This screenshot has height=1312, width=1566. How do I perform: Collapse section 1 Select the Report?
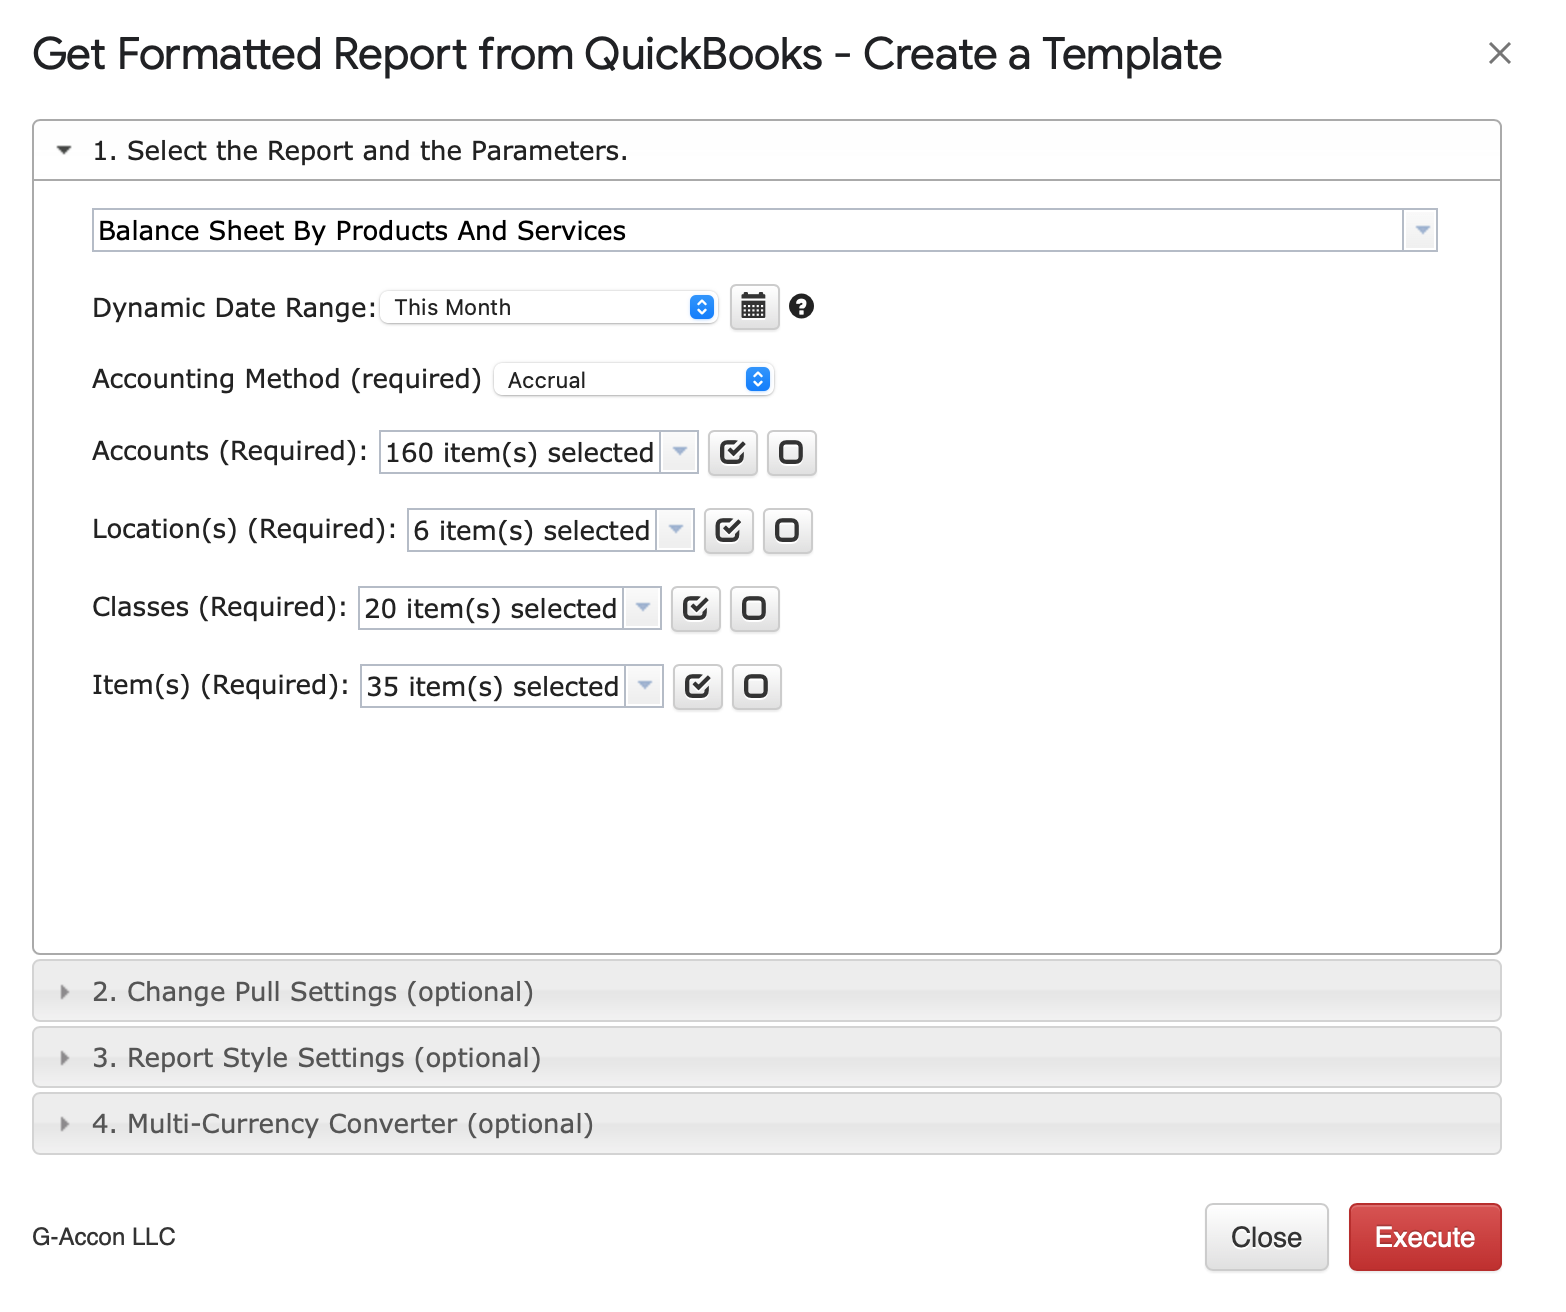pyautogui.click(x=767, y=151)
